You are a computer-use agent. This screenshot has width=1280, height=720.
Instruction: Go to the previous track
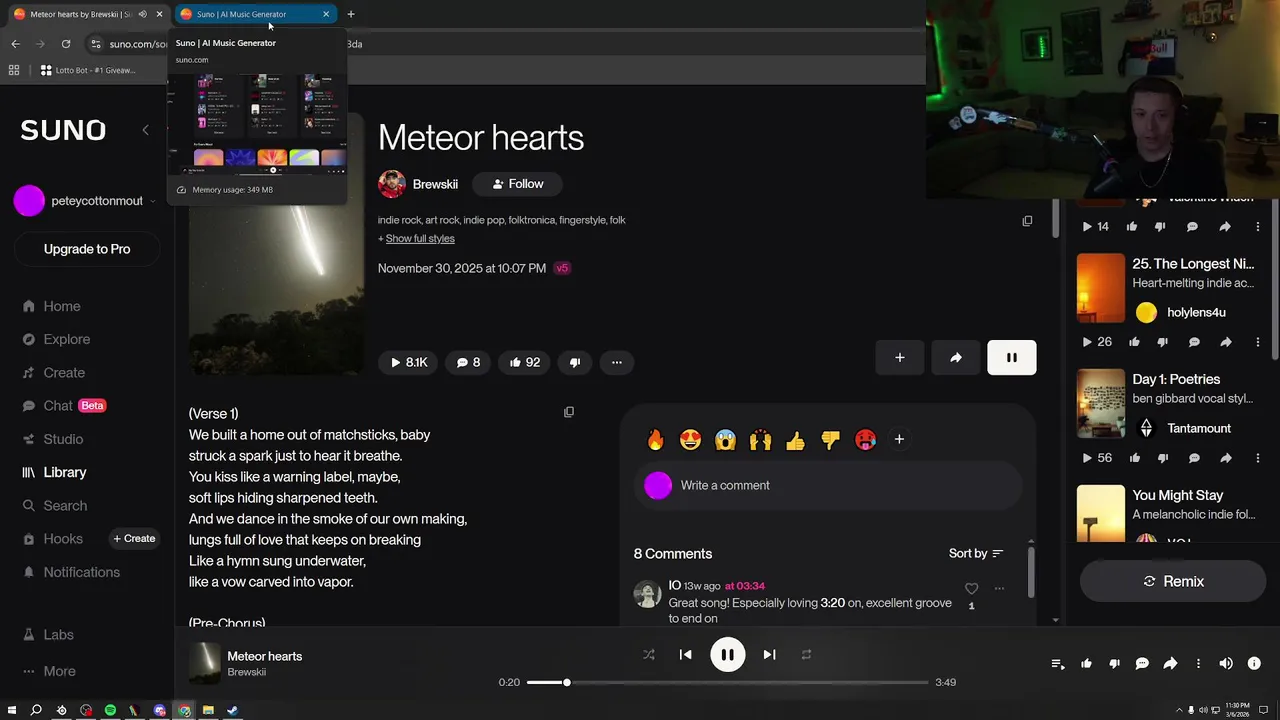click(685, 655)
